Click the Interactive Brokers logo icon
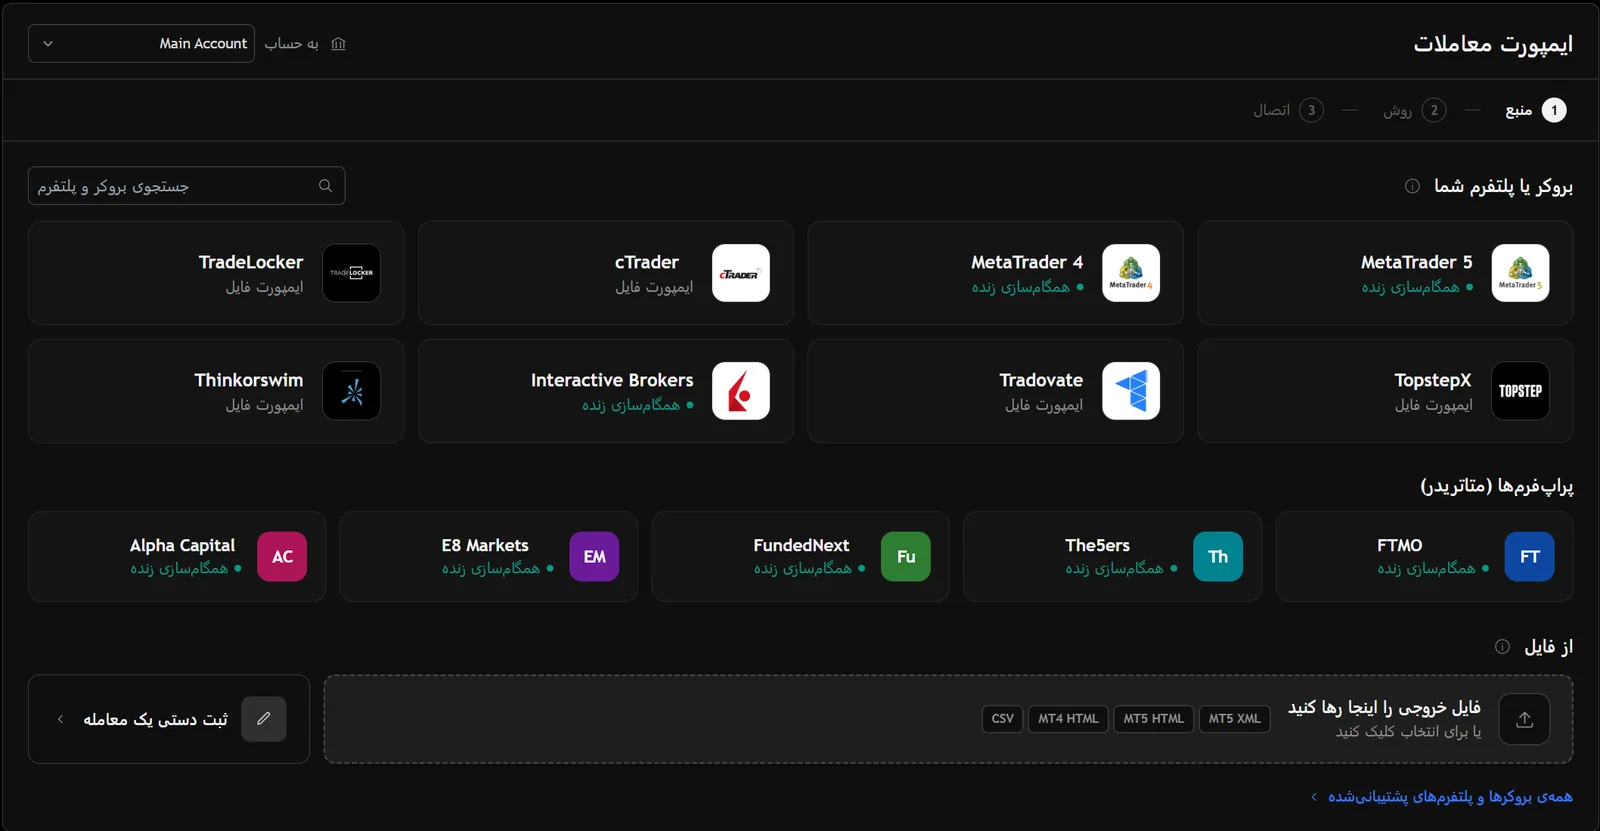Image resolution: width=1600 pixels, height=831 pixels. pos(741,391)
